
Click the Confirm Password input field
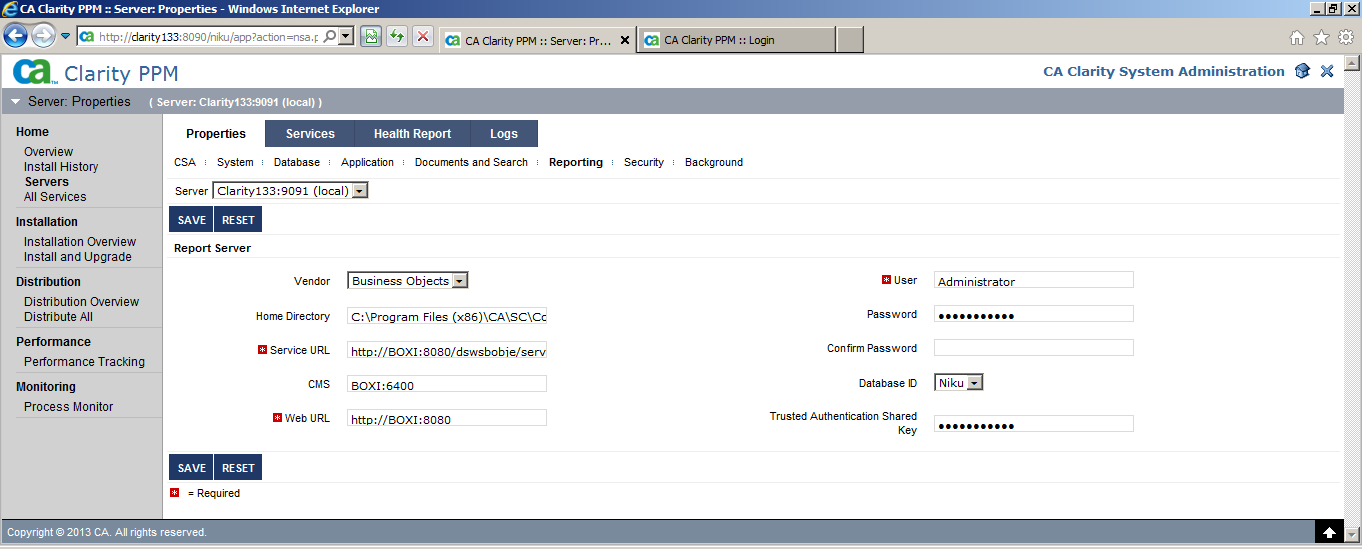click(1034, 349)
